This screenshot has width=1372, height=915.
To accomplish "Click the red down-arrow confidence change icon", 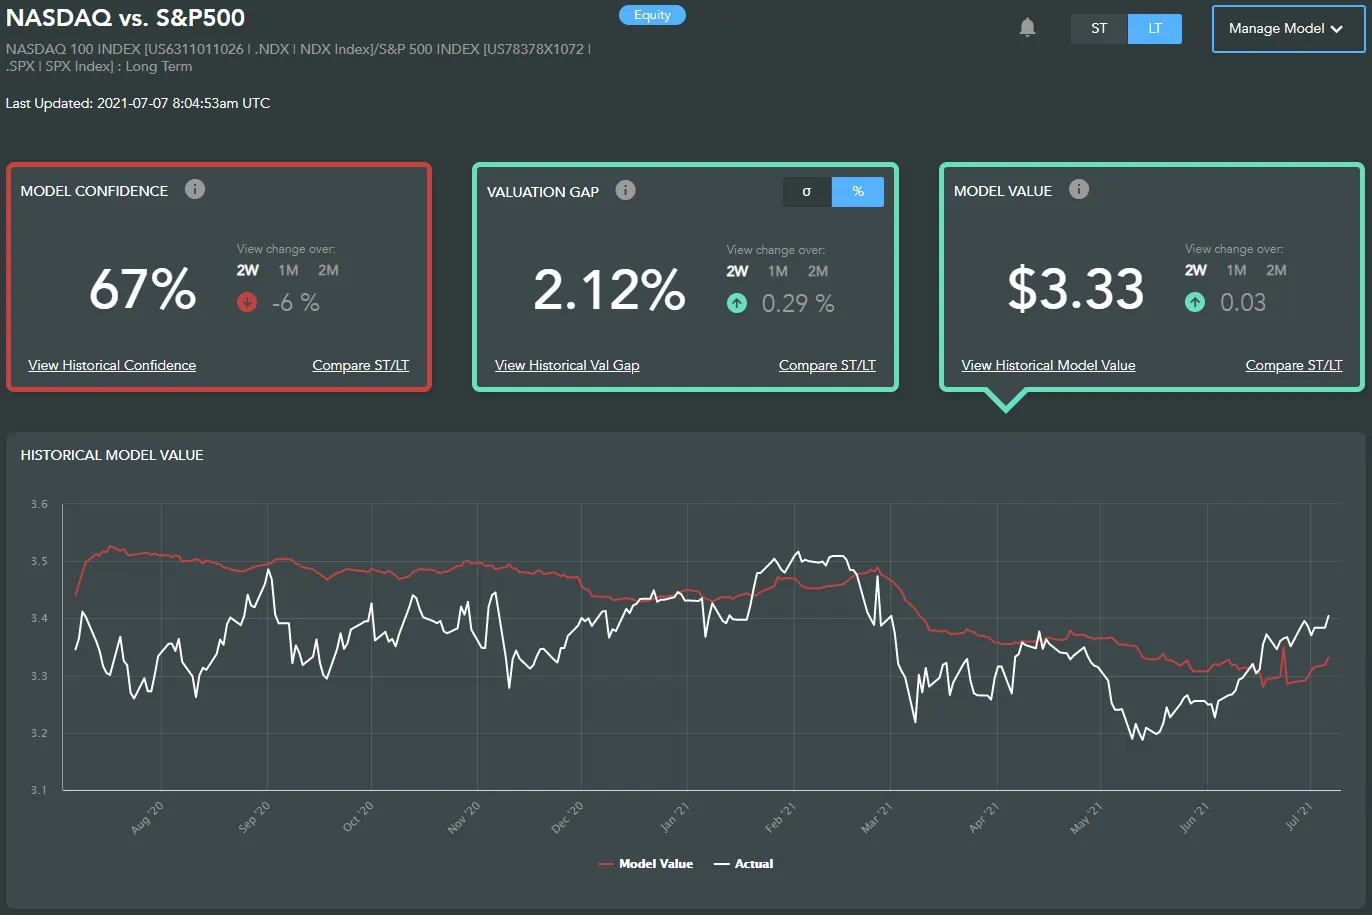I will click(247, 302).
